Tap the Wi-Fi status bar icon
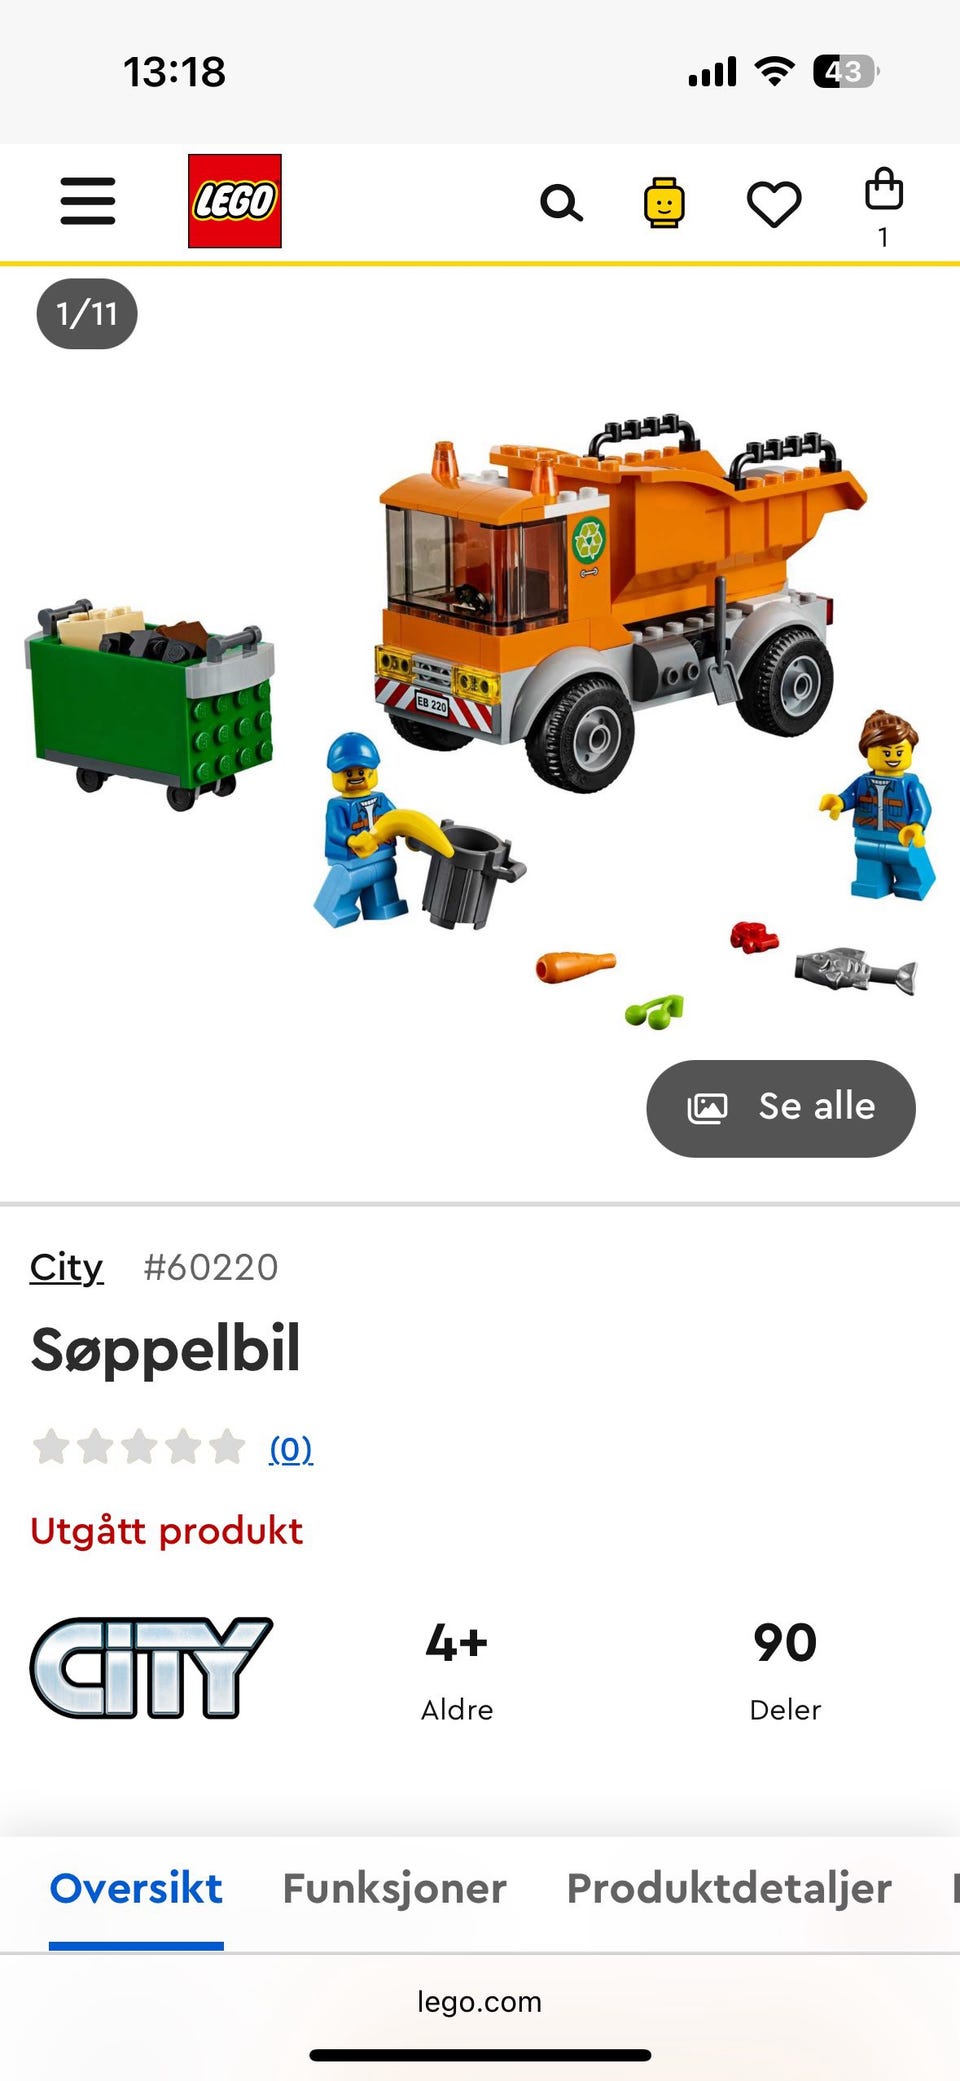 (774, 72)
